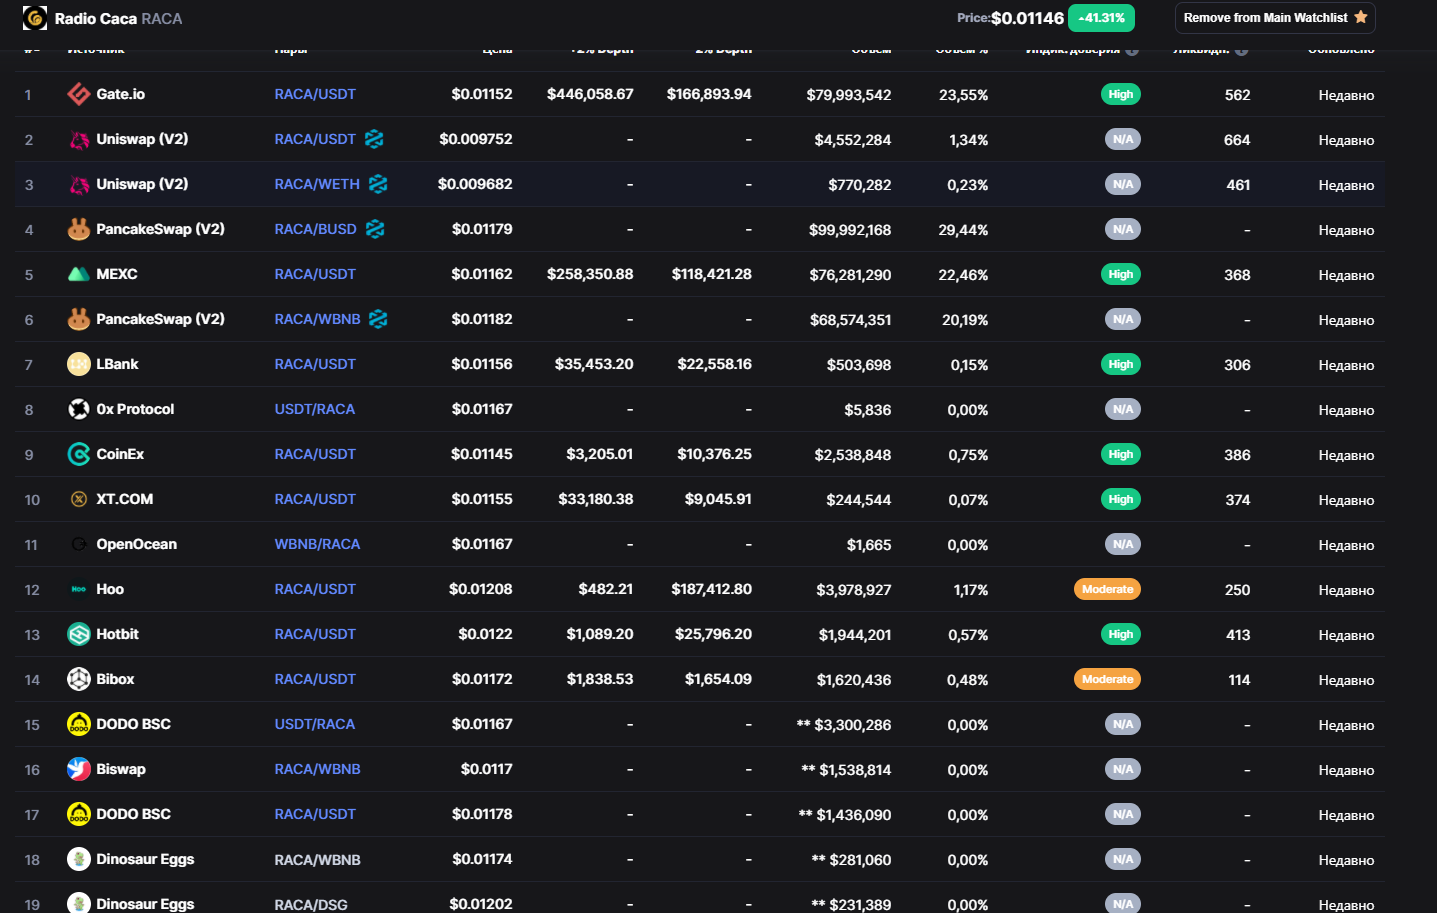Click the MEXC exchange logo
This screenshot has width=1437, height=913.
click(x=79, y=274)
